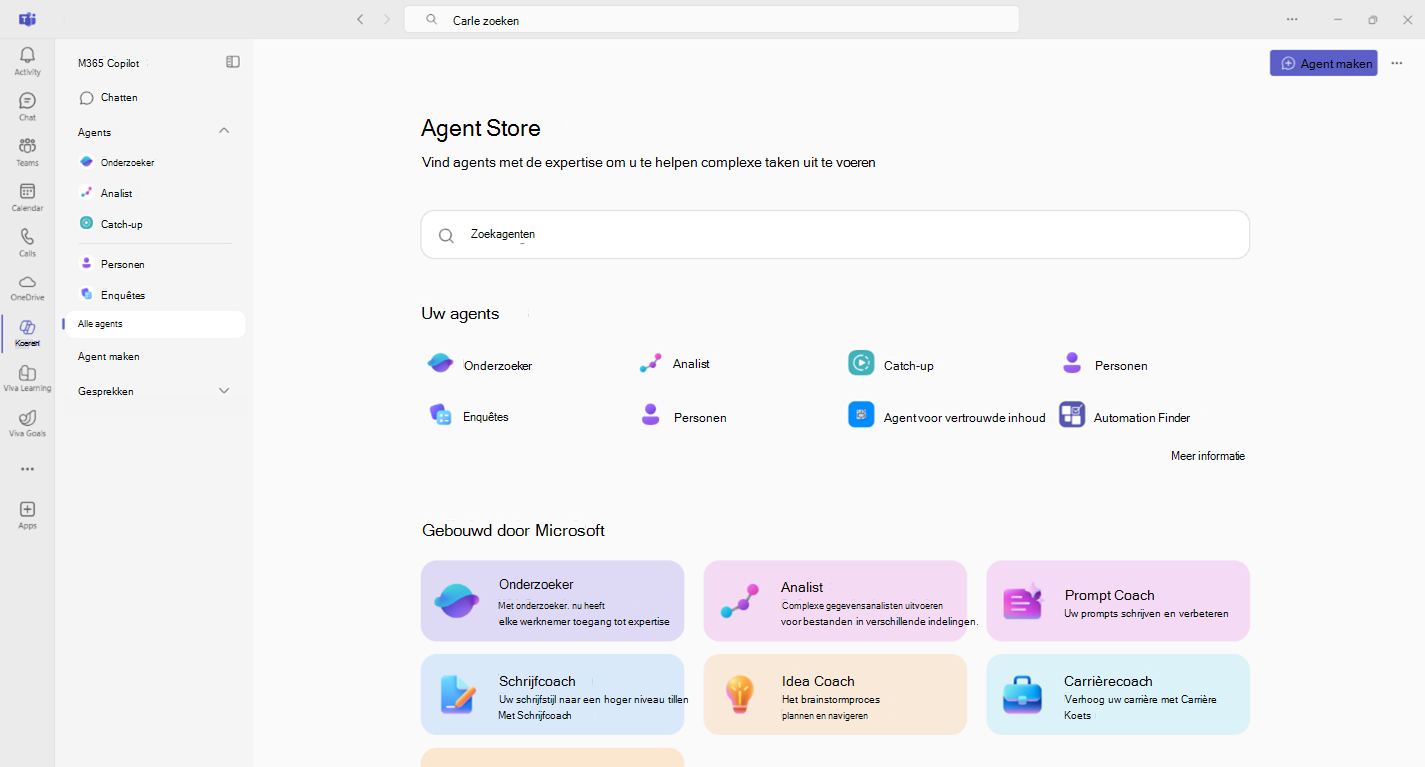Image resolution: width=1425 pixels, height=767 pixels.
Task: Open more options beside Agent maken button
Action: click(x=1397, y=63)
